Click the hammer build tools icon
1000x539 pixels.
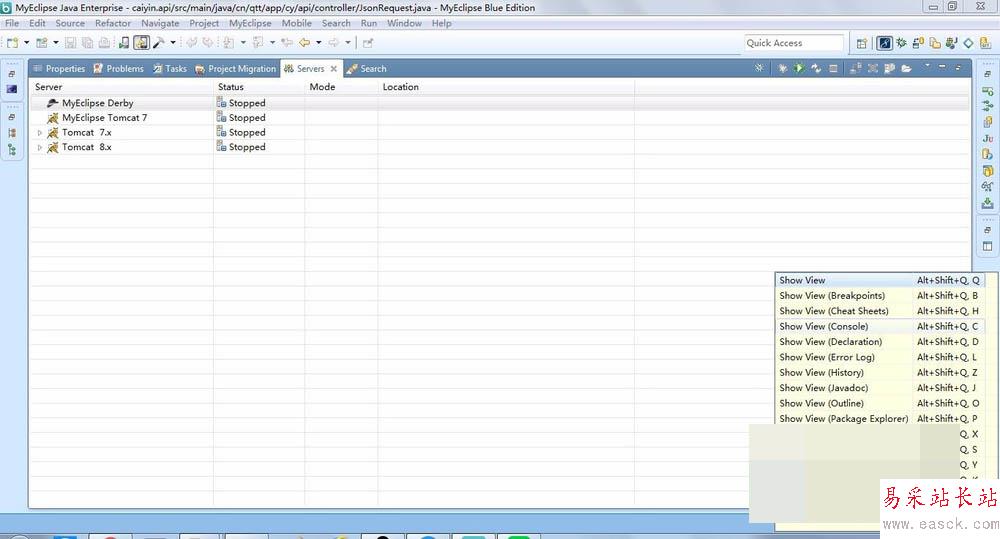[x=159, y=43]
